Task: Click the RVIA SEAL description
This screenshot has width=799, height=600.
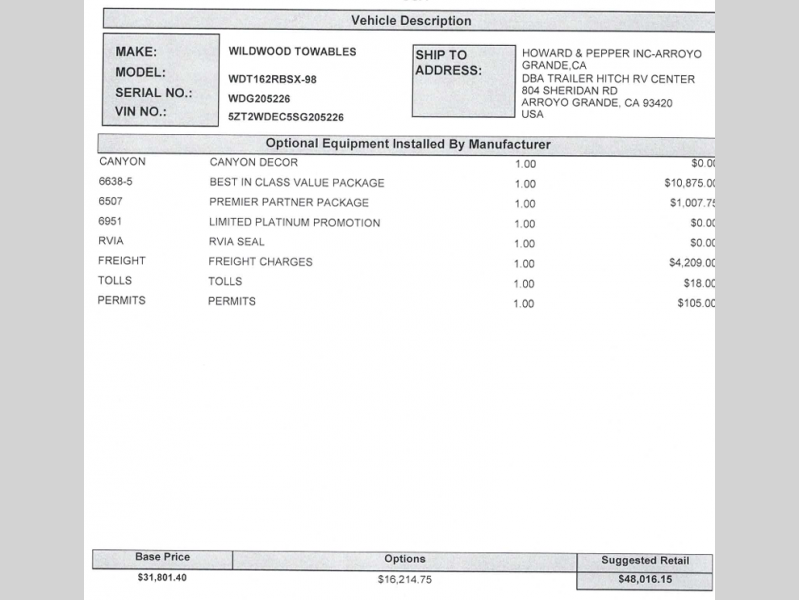Action: point(239,242)
